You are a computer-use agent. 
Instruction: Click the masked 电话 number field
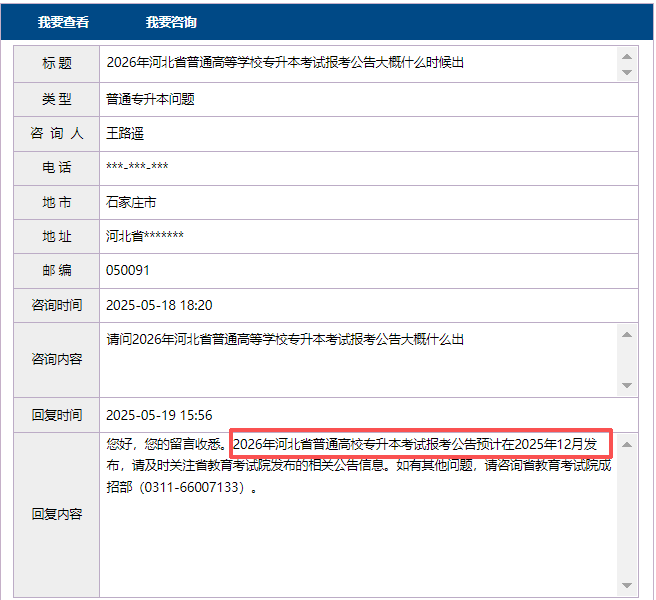point(137,168)
